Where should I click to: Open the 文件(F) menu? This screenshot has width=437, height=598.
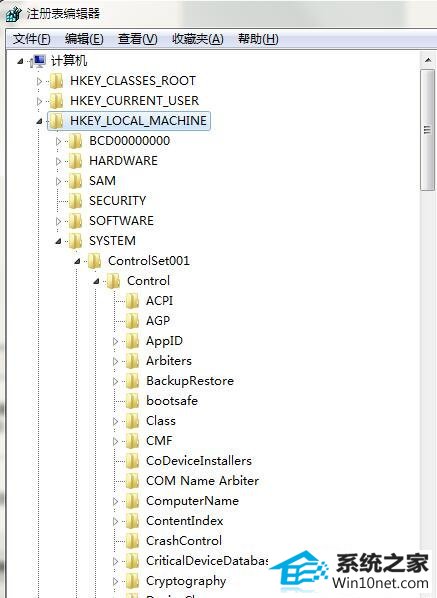[x=32, y=39]
